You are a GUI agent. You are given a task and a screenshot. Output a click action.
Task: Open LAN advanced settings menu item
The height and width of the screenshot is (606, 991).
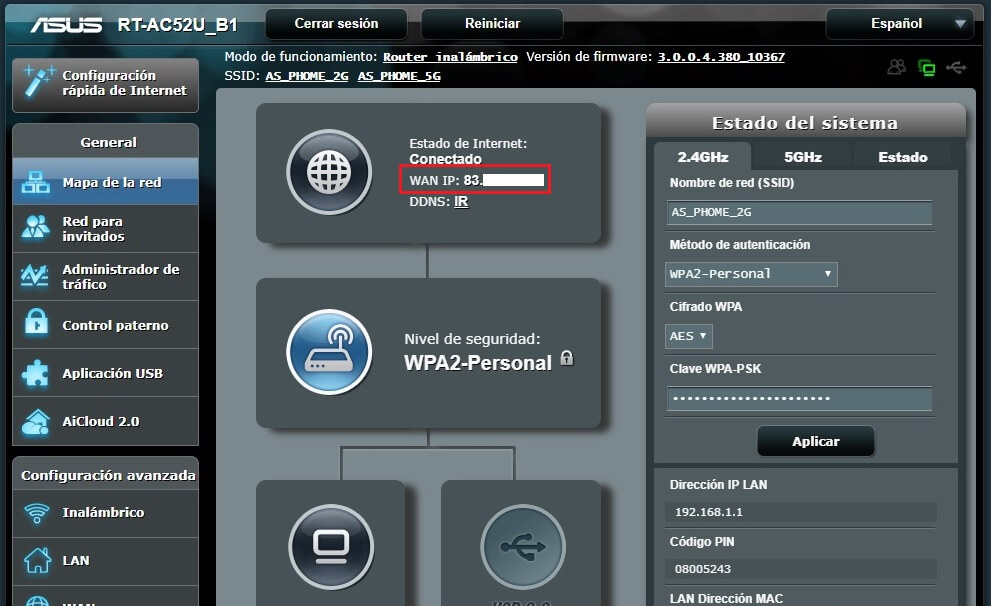tap(106, 561)
